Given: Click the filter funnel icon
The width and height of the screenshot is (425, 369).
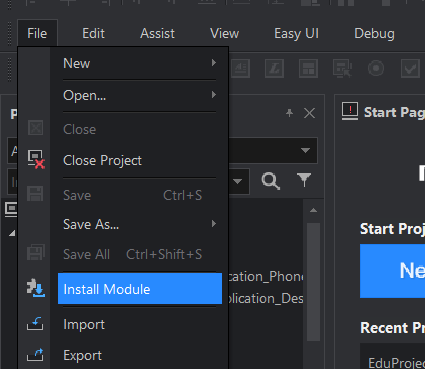Looking at the screenshot, I should tap(304, 180).
